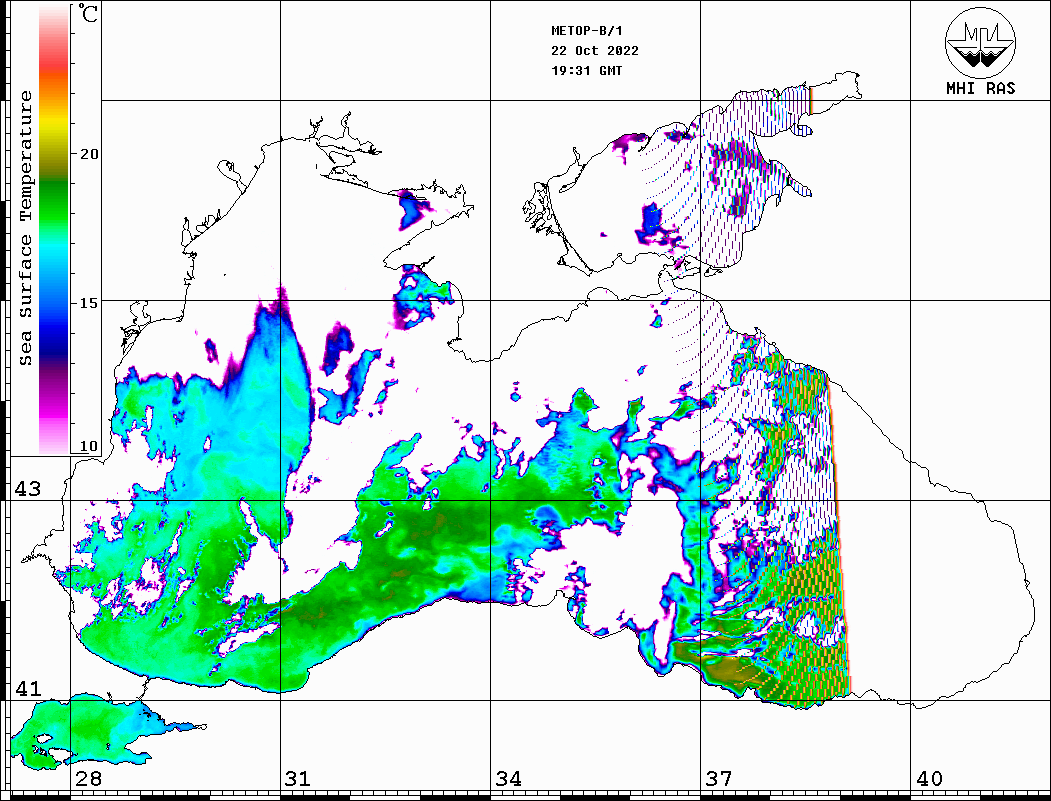The height and width of the screenshot is (801, 1051).
Task: Click the vertical Sea Surface Temperature label
Action: pos(26,228)
